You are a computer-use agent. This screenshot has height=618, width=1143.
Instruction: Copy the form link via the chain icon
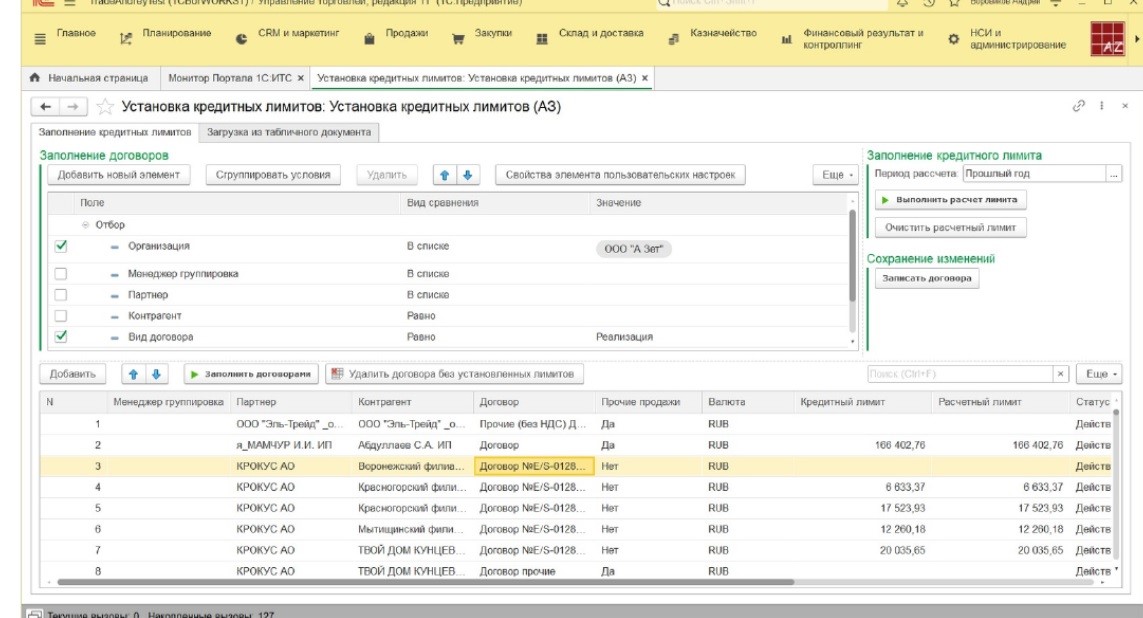point(1079,106)
